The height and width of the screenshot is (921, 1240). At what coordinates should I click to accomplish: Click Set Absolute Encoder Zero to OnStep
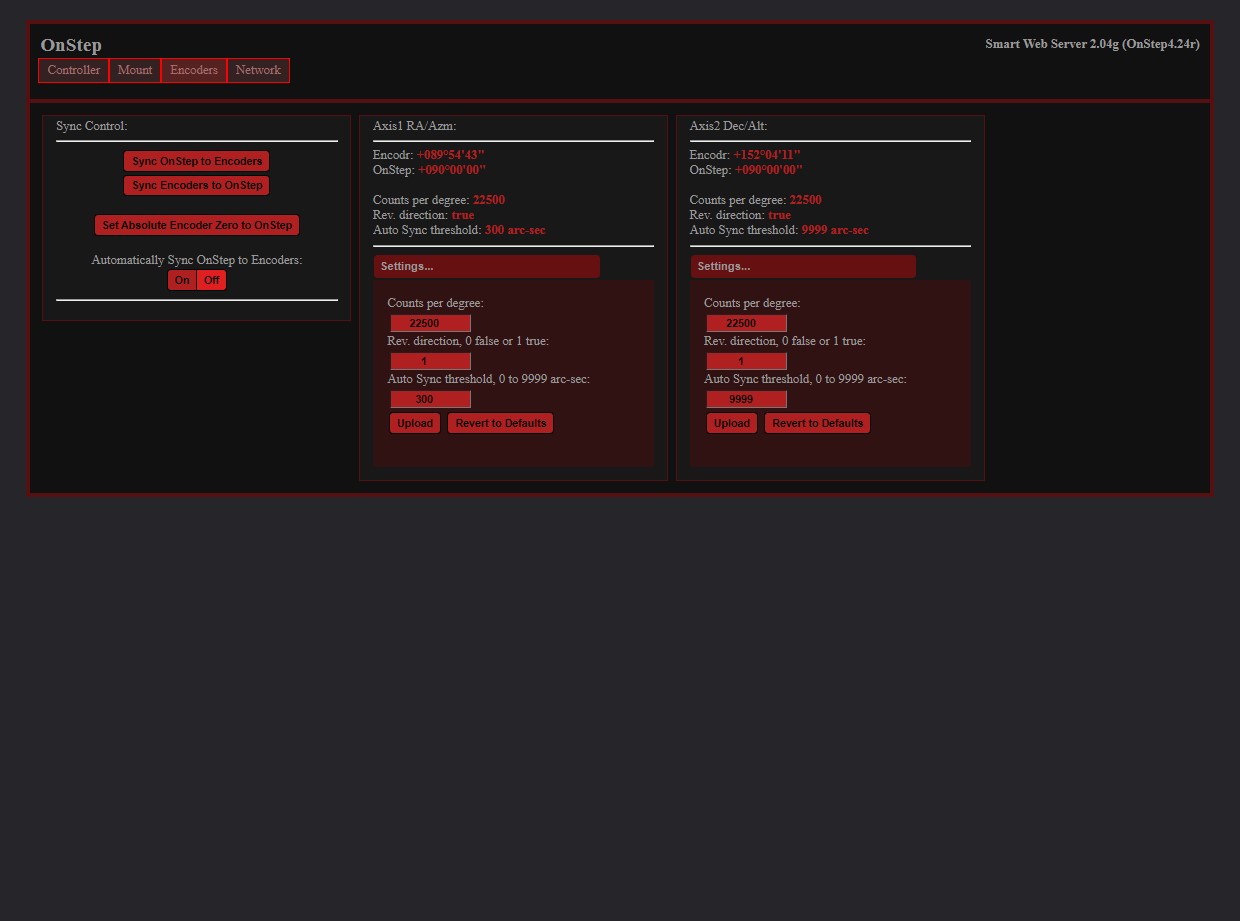(x=197, y=225)
